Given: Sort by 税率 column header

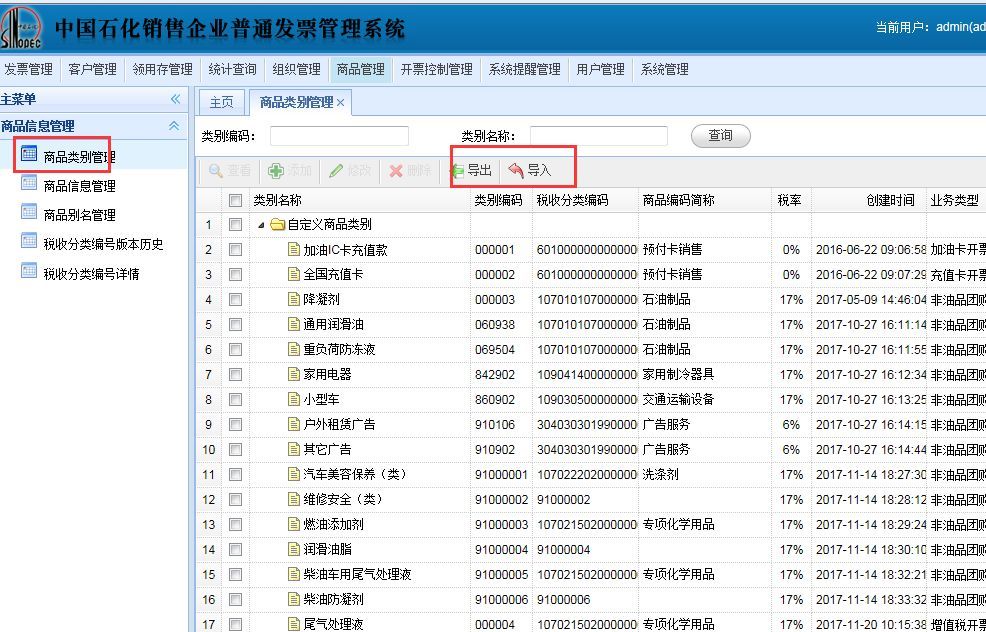Looking at the screenshot, I should pos(791,201).
